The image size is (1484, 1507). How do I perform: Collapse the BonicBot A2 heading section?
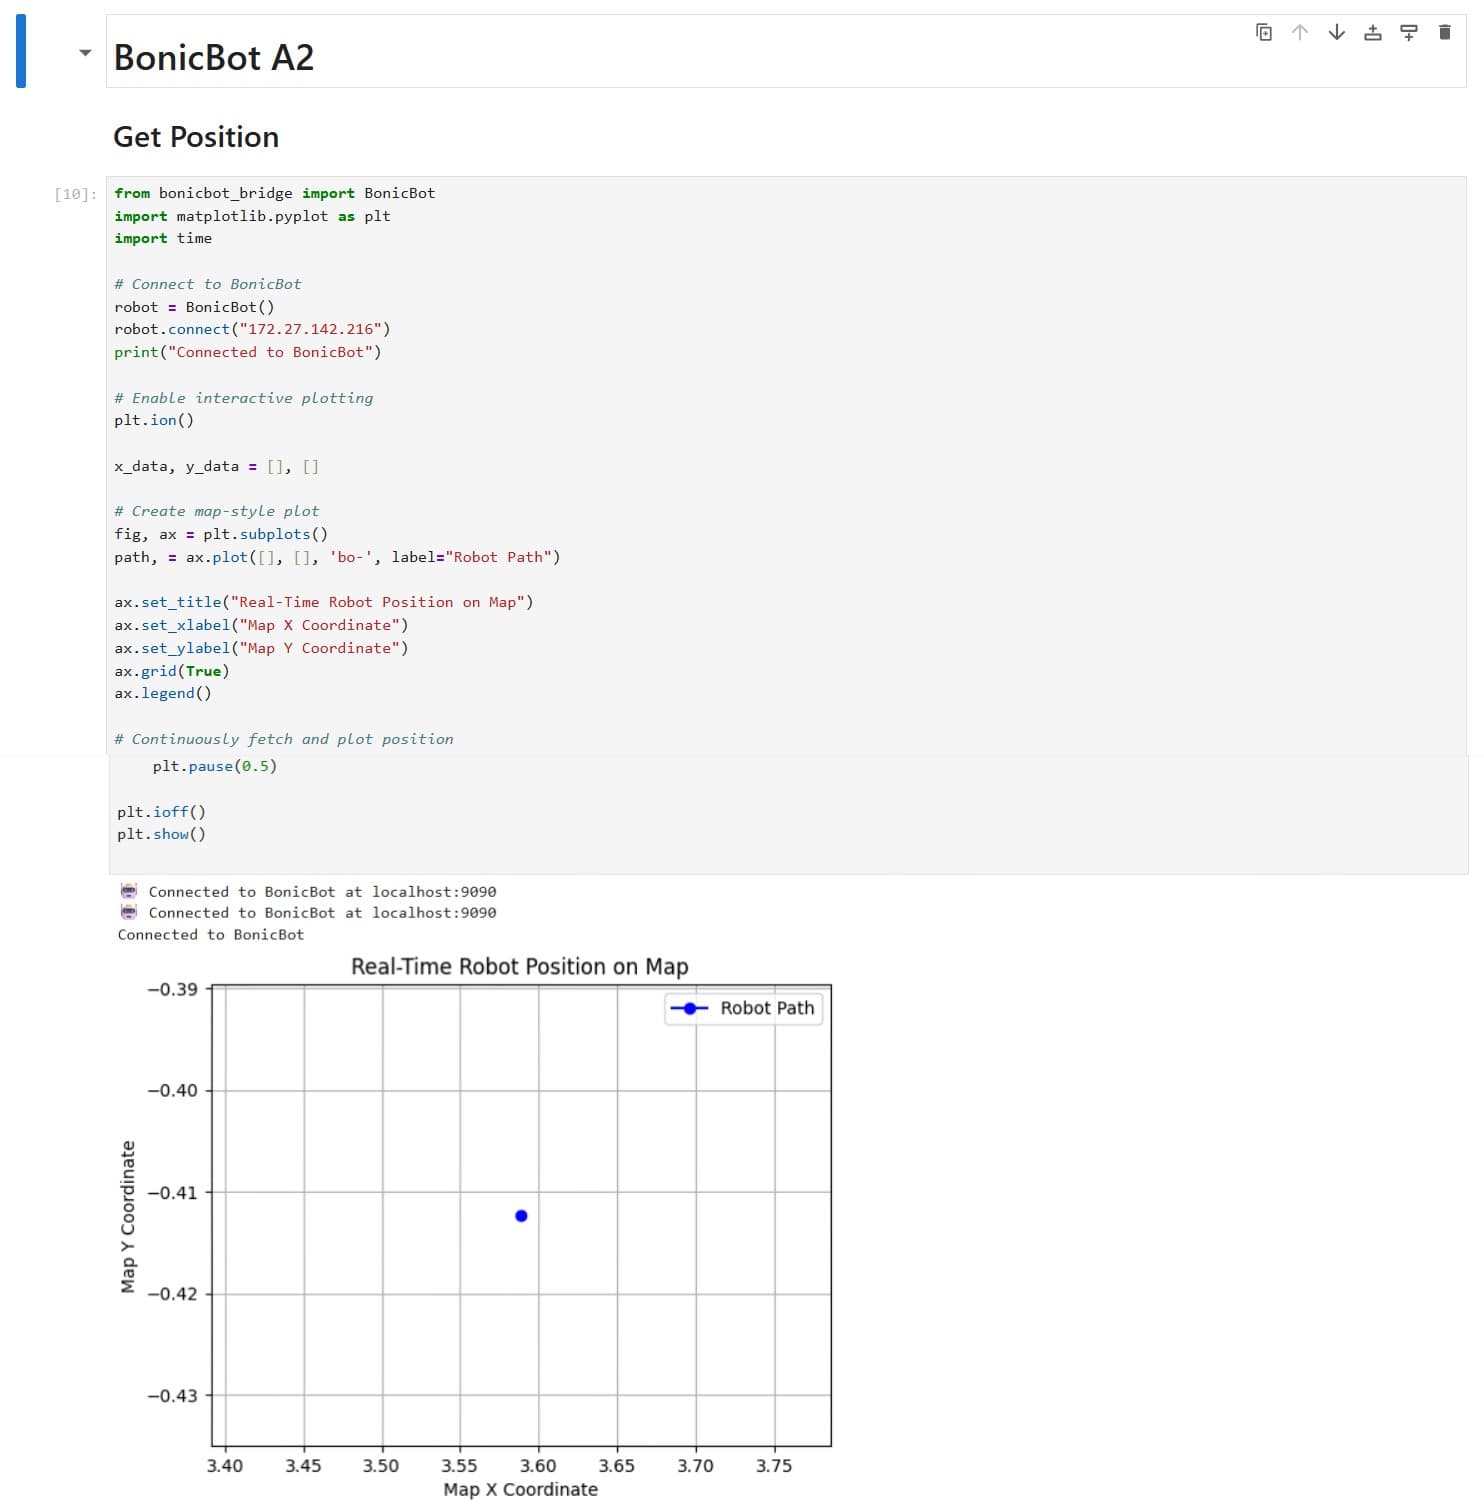coord(84,52)
